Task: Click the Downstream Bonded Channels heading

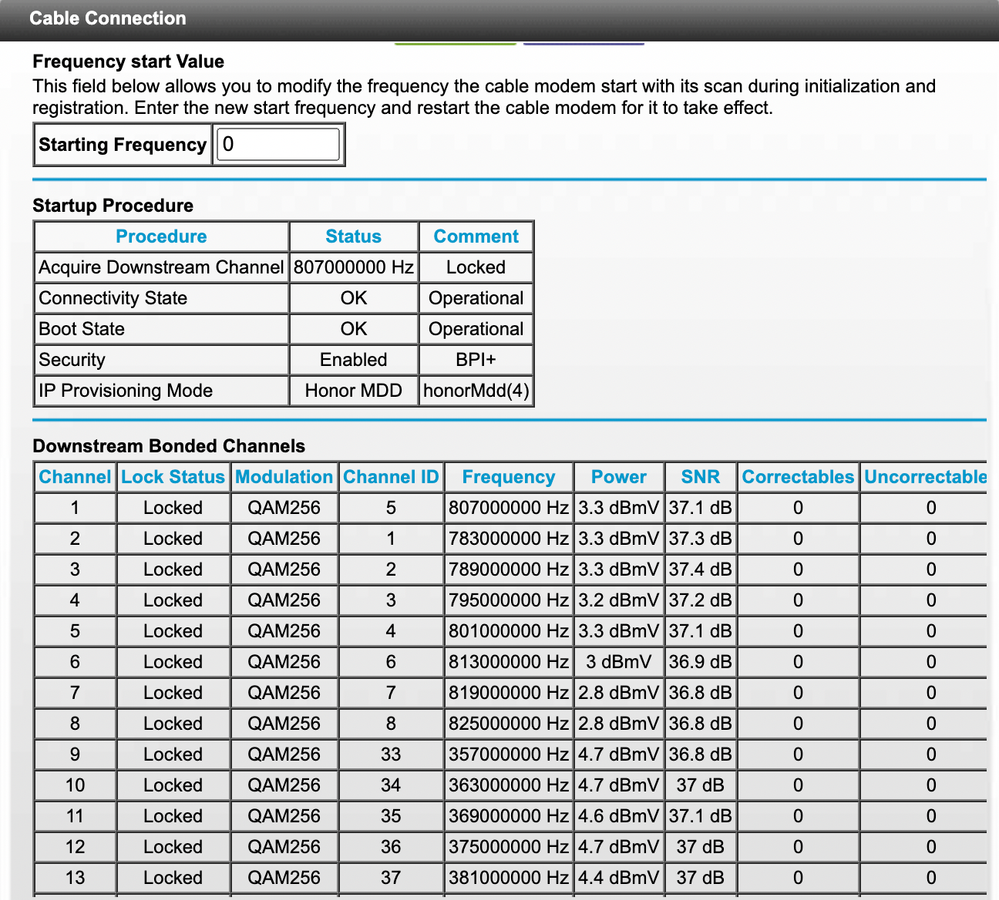Action: (169, 446)
